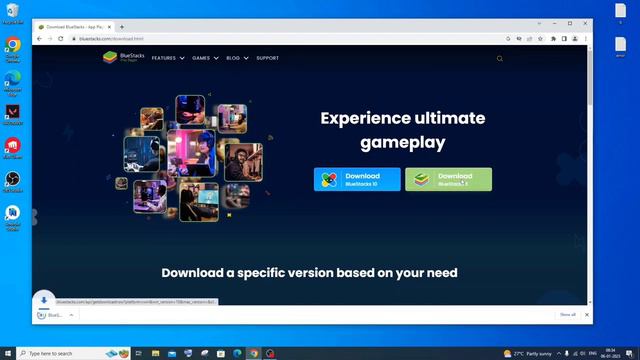
Task: Reload the page with the refresh icon
Action: (x=61, y=38)
